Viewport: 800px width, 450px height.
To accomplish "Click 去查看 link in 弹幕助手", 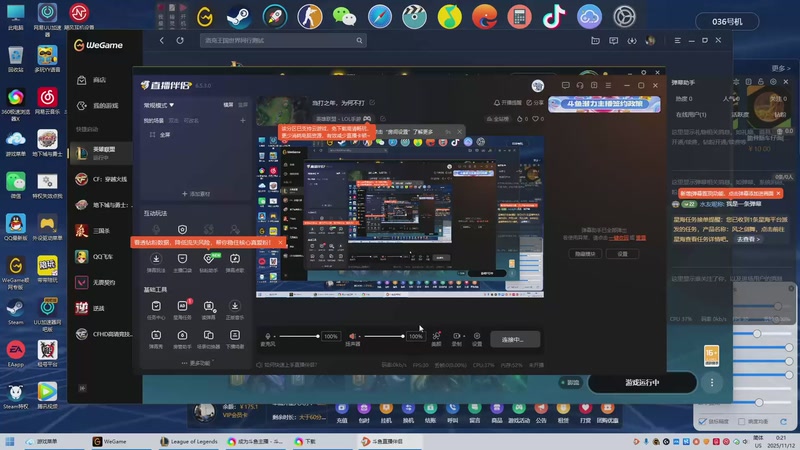I will (748, 239).
